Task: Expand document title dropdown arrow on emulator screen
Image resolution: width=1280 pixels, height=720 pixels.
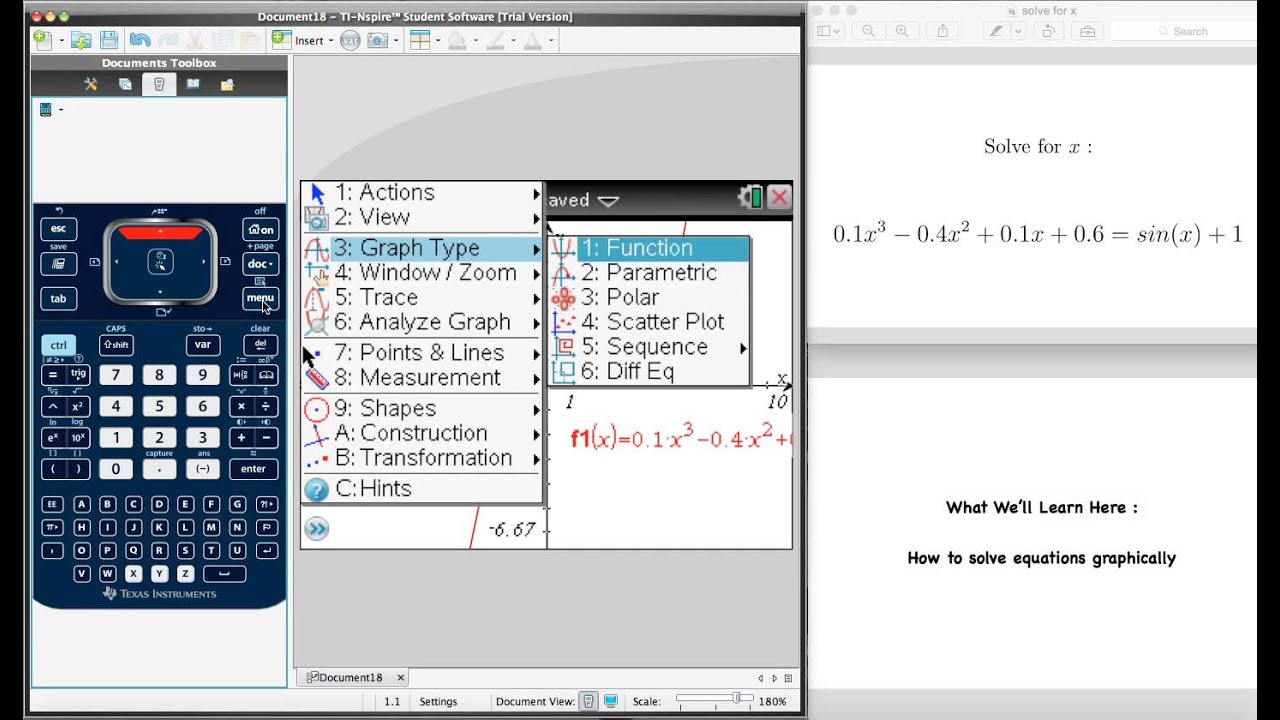Action: [x=608, y=200]
